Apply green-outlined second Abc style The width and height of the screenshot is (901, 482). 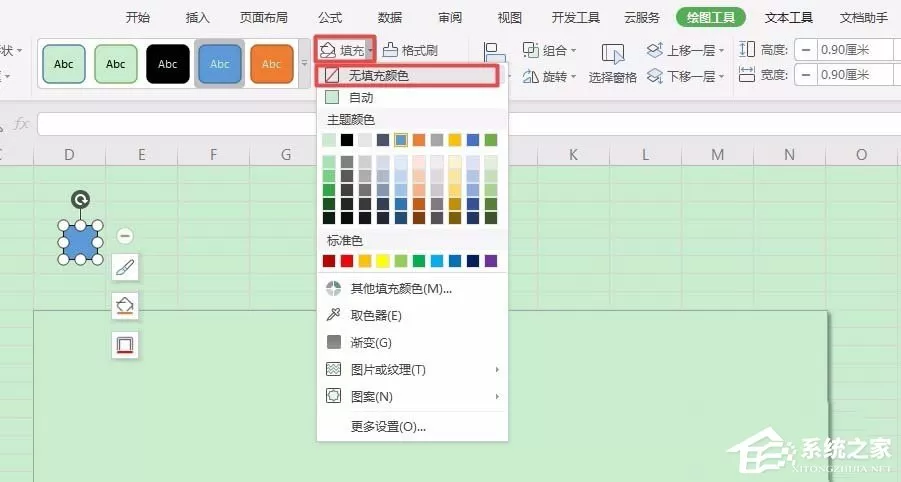coord(115,64)
